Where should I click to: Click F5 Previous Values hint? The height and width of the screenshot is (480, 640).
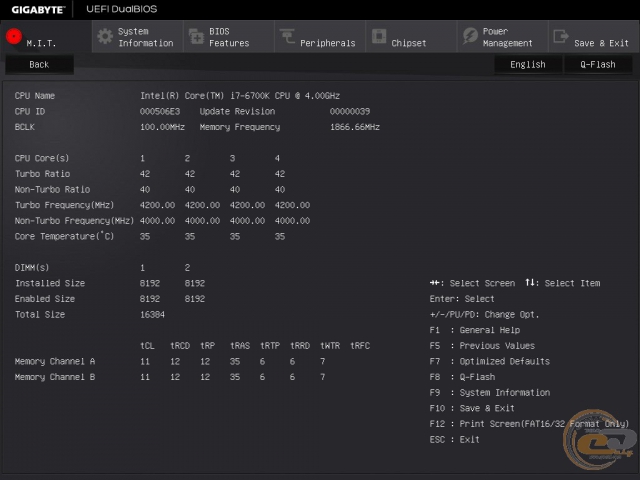pyautogui.click(x=482, y=346)
